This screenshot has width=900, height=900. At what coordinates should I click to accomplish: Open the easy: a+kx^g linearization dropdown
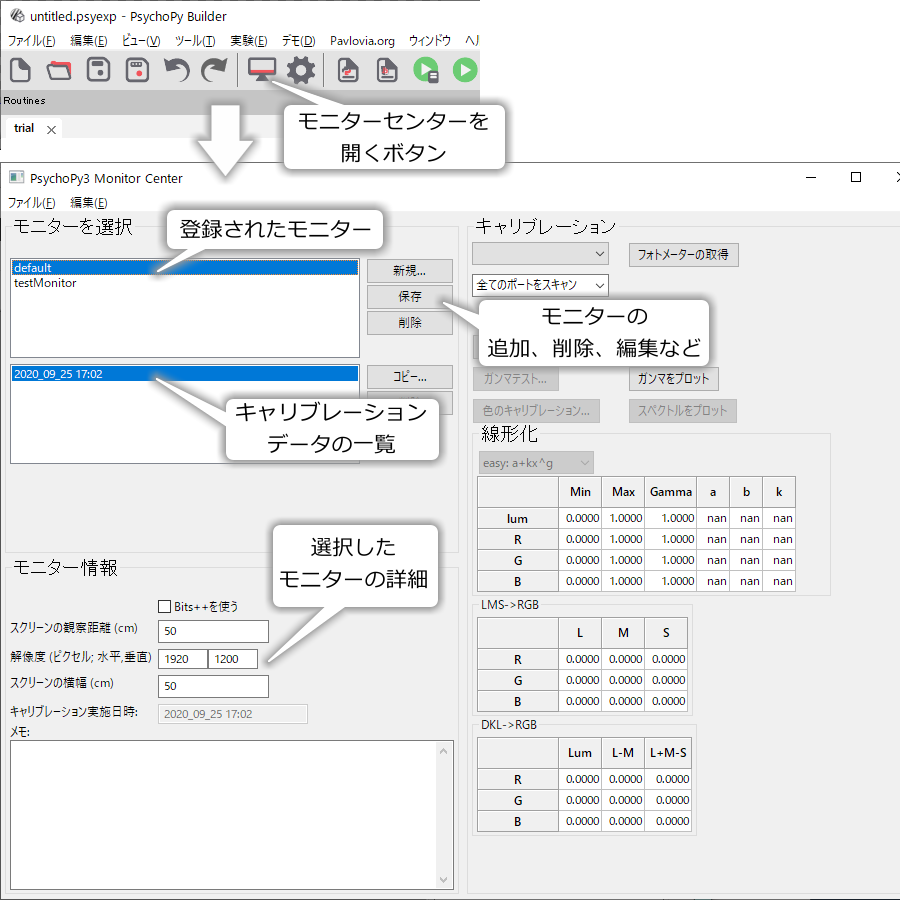coord(536,463)
